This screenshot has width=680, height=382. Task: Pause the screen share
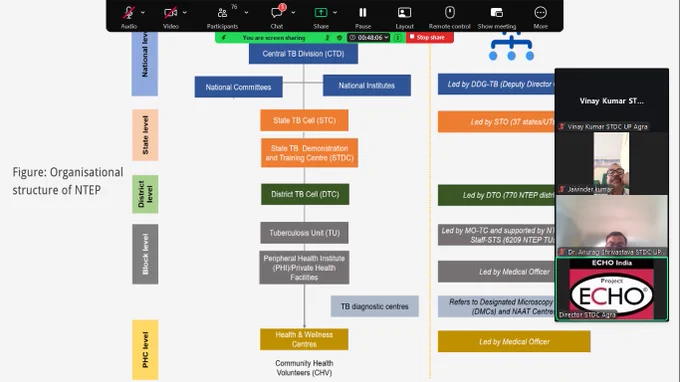point(363,13)
